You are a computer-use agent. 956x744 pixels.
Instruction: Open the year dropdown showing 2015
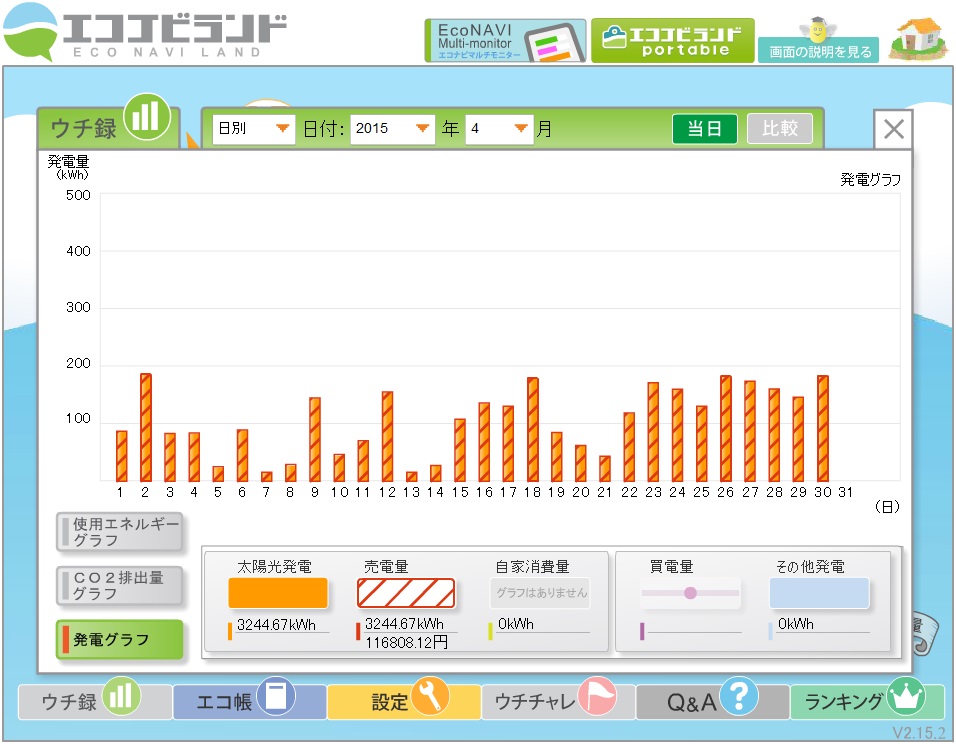(x=393, y=129)
